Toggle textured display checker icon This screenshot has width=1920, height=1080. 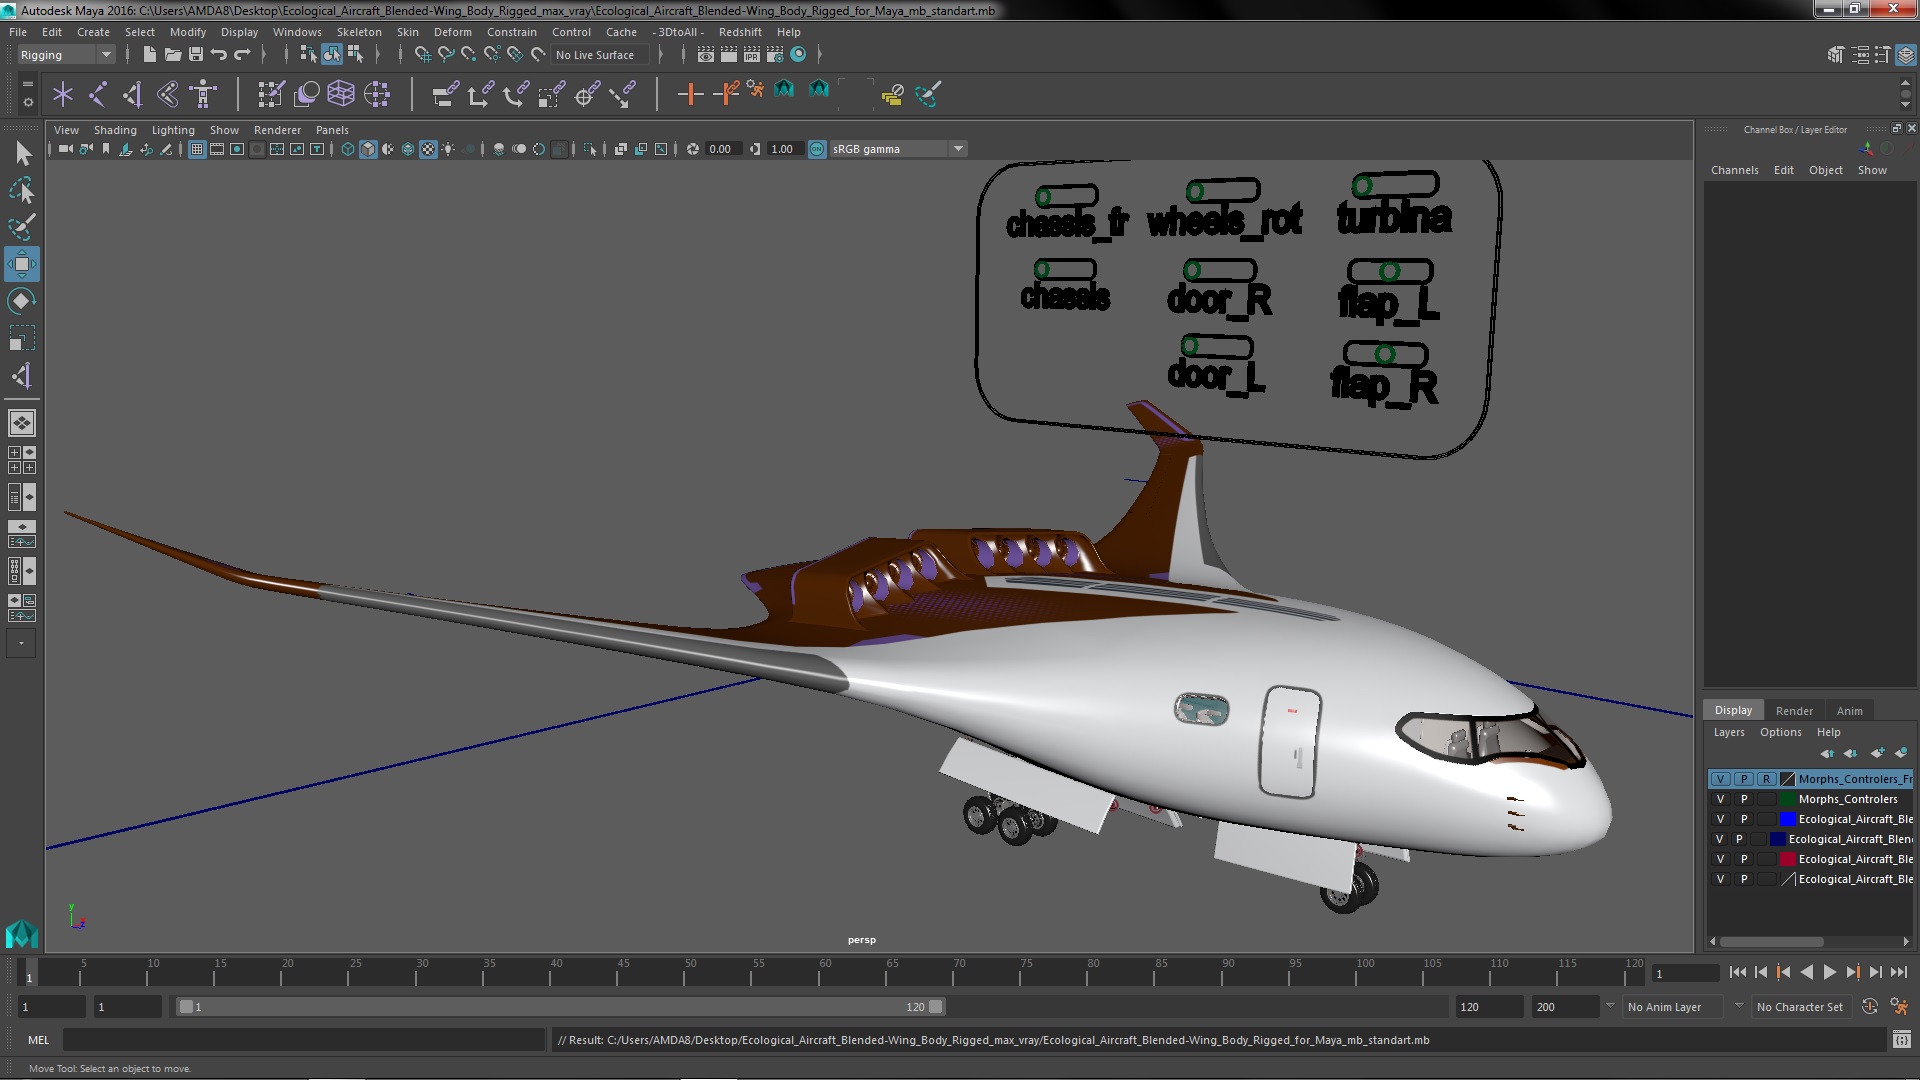[x=428, y=150]
